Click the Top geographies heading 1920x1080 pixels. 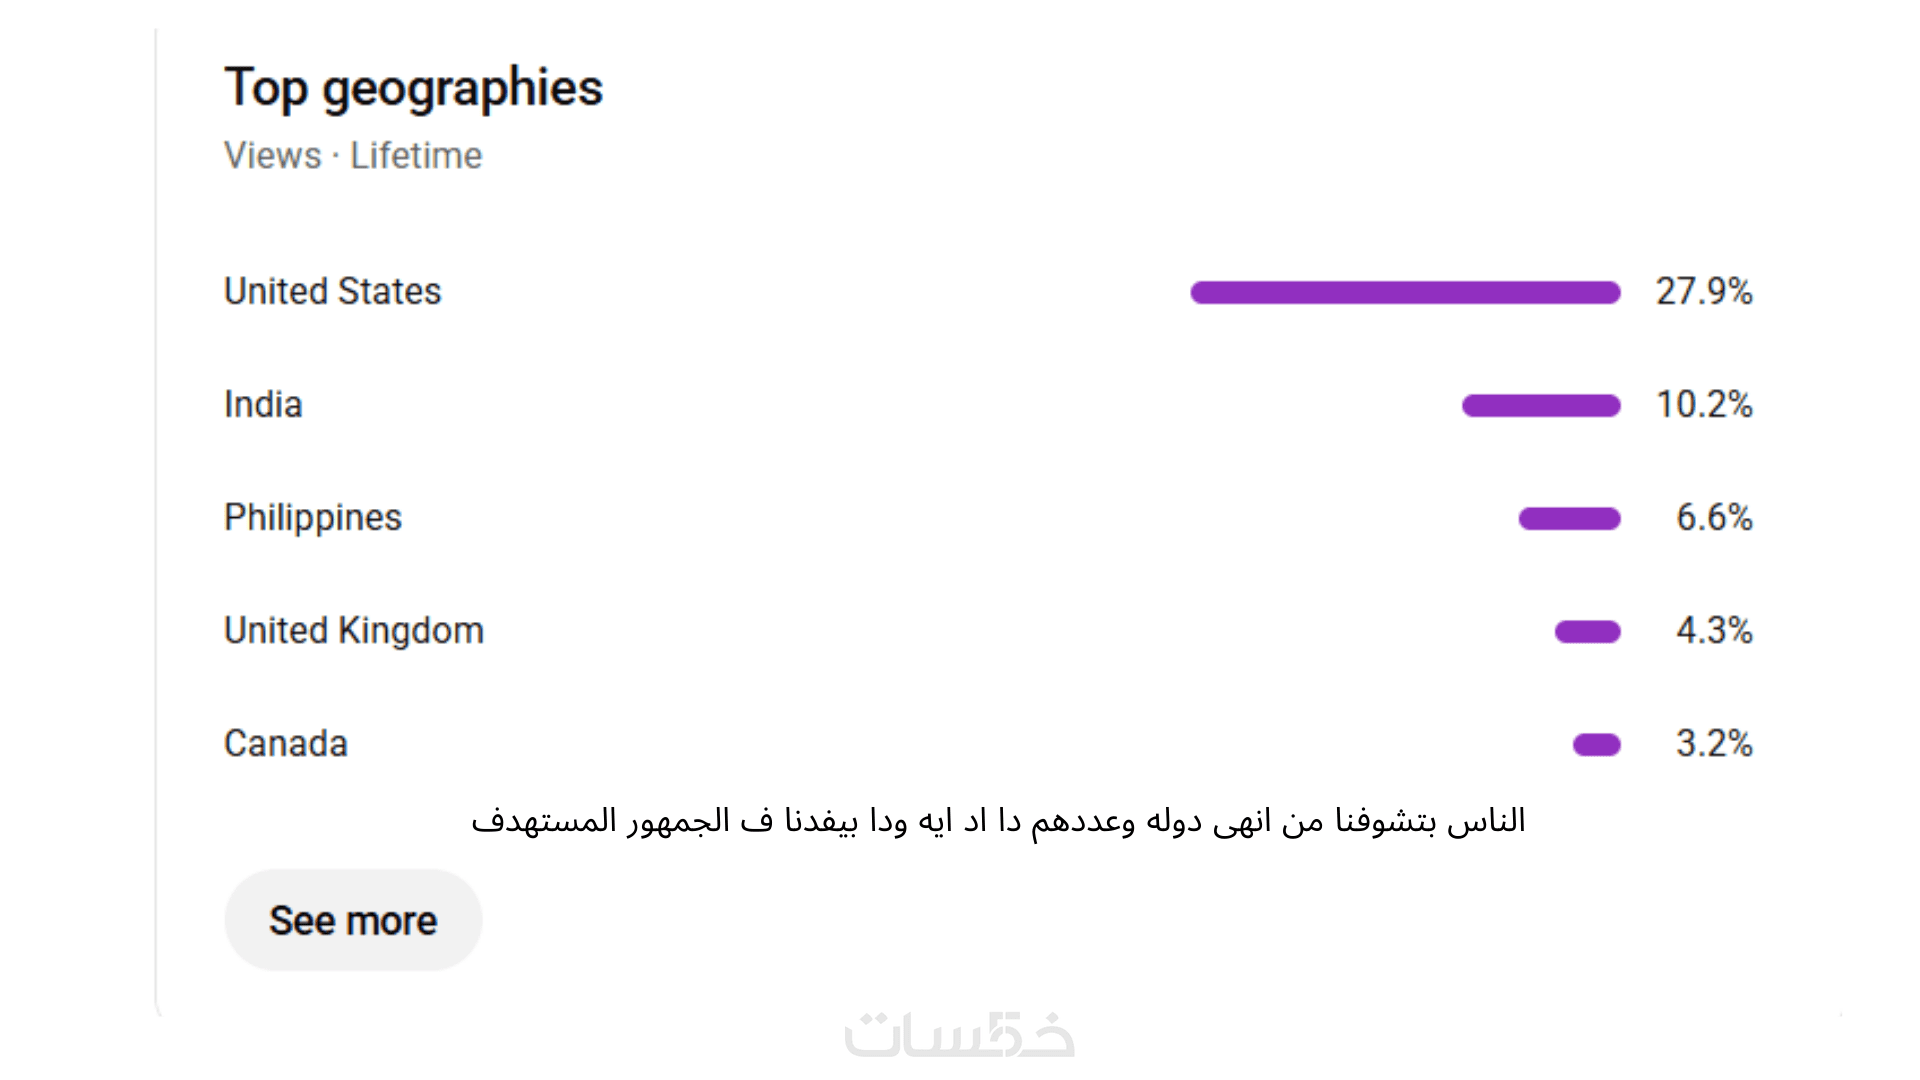click(x=413, y=88)
